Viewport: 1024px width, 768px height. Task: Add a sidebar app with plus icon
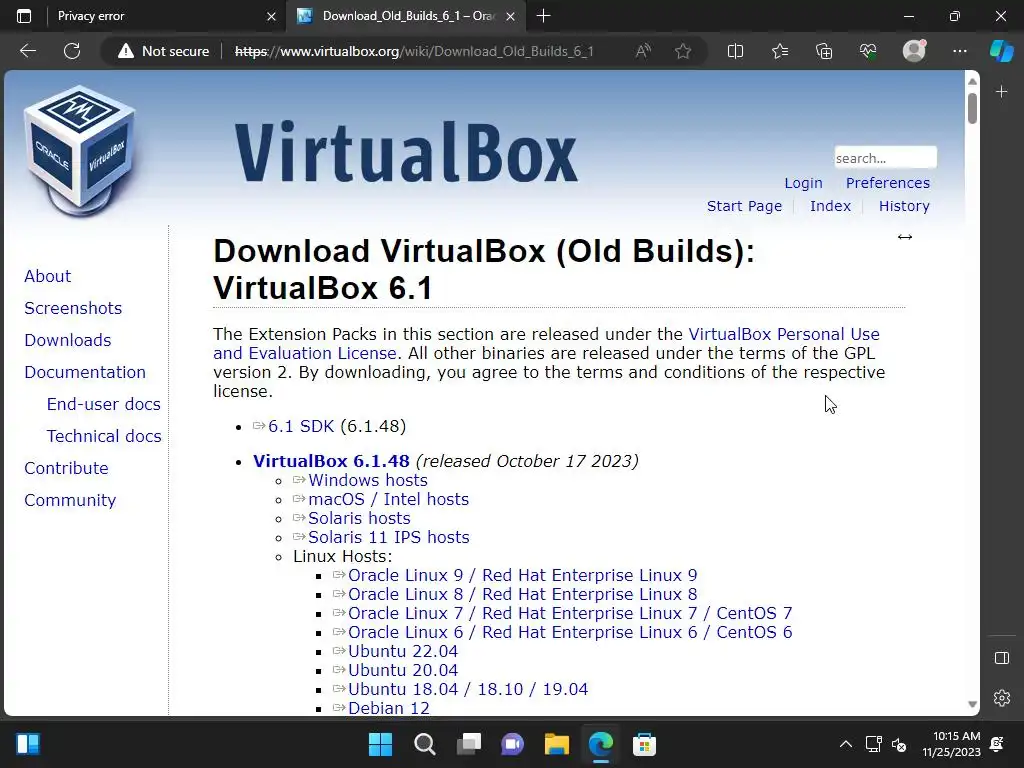coord(1002,91)
